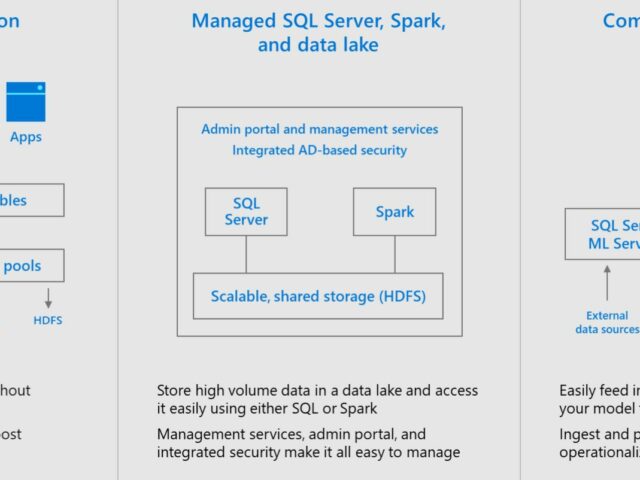
Task: Click the partially cut-off box above pools
Action: 32,200
